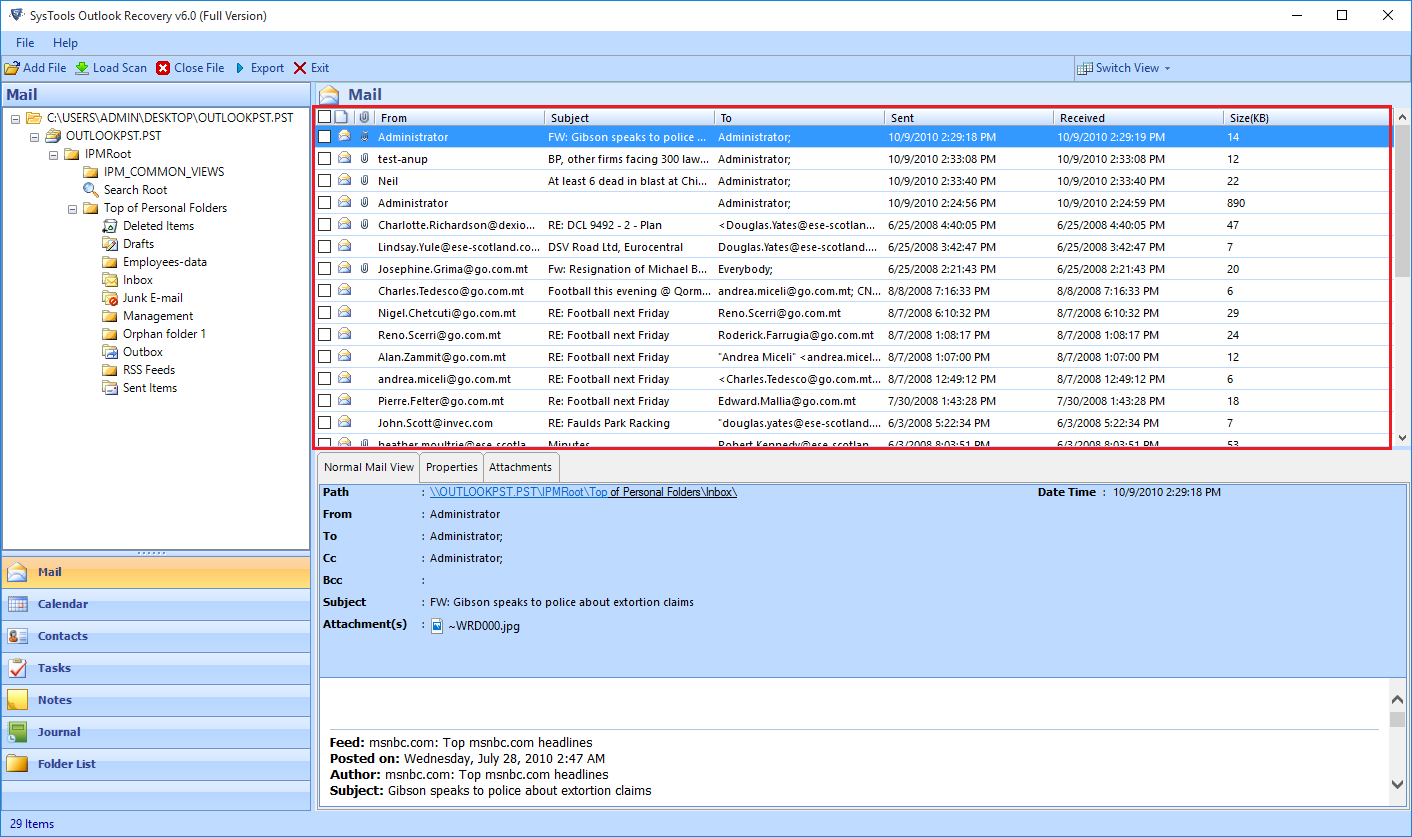Click the Junk E-mail folder icon
Viewport: 1412px width, 837px height.
(110, 298)
